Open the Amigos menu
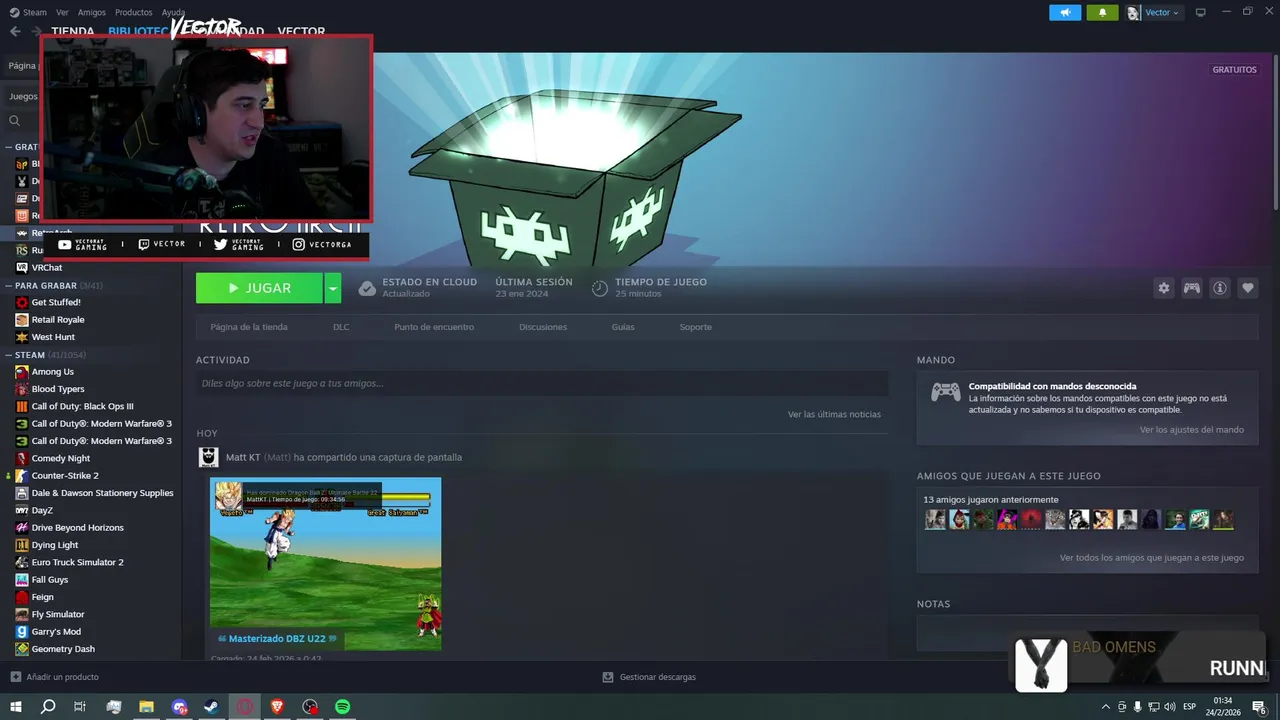This screenshot has width=1280, height=720. pyautogui.click(x=92, y=12)
